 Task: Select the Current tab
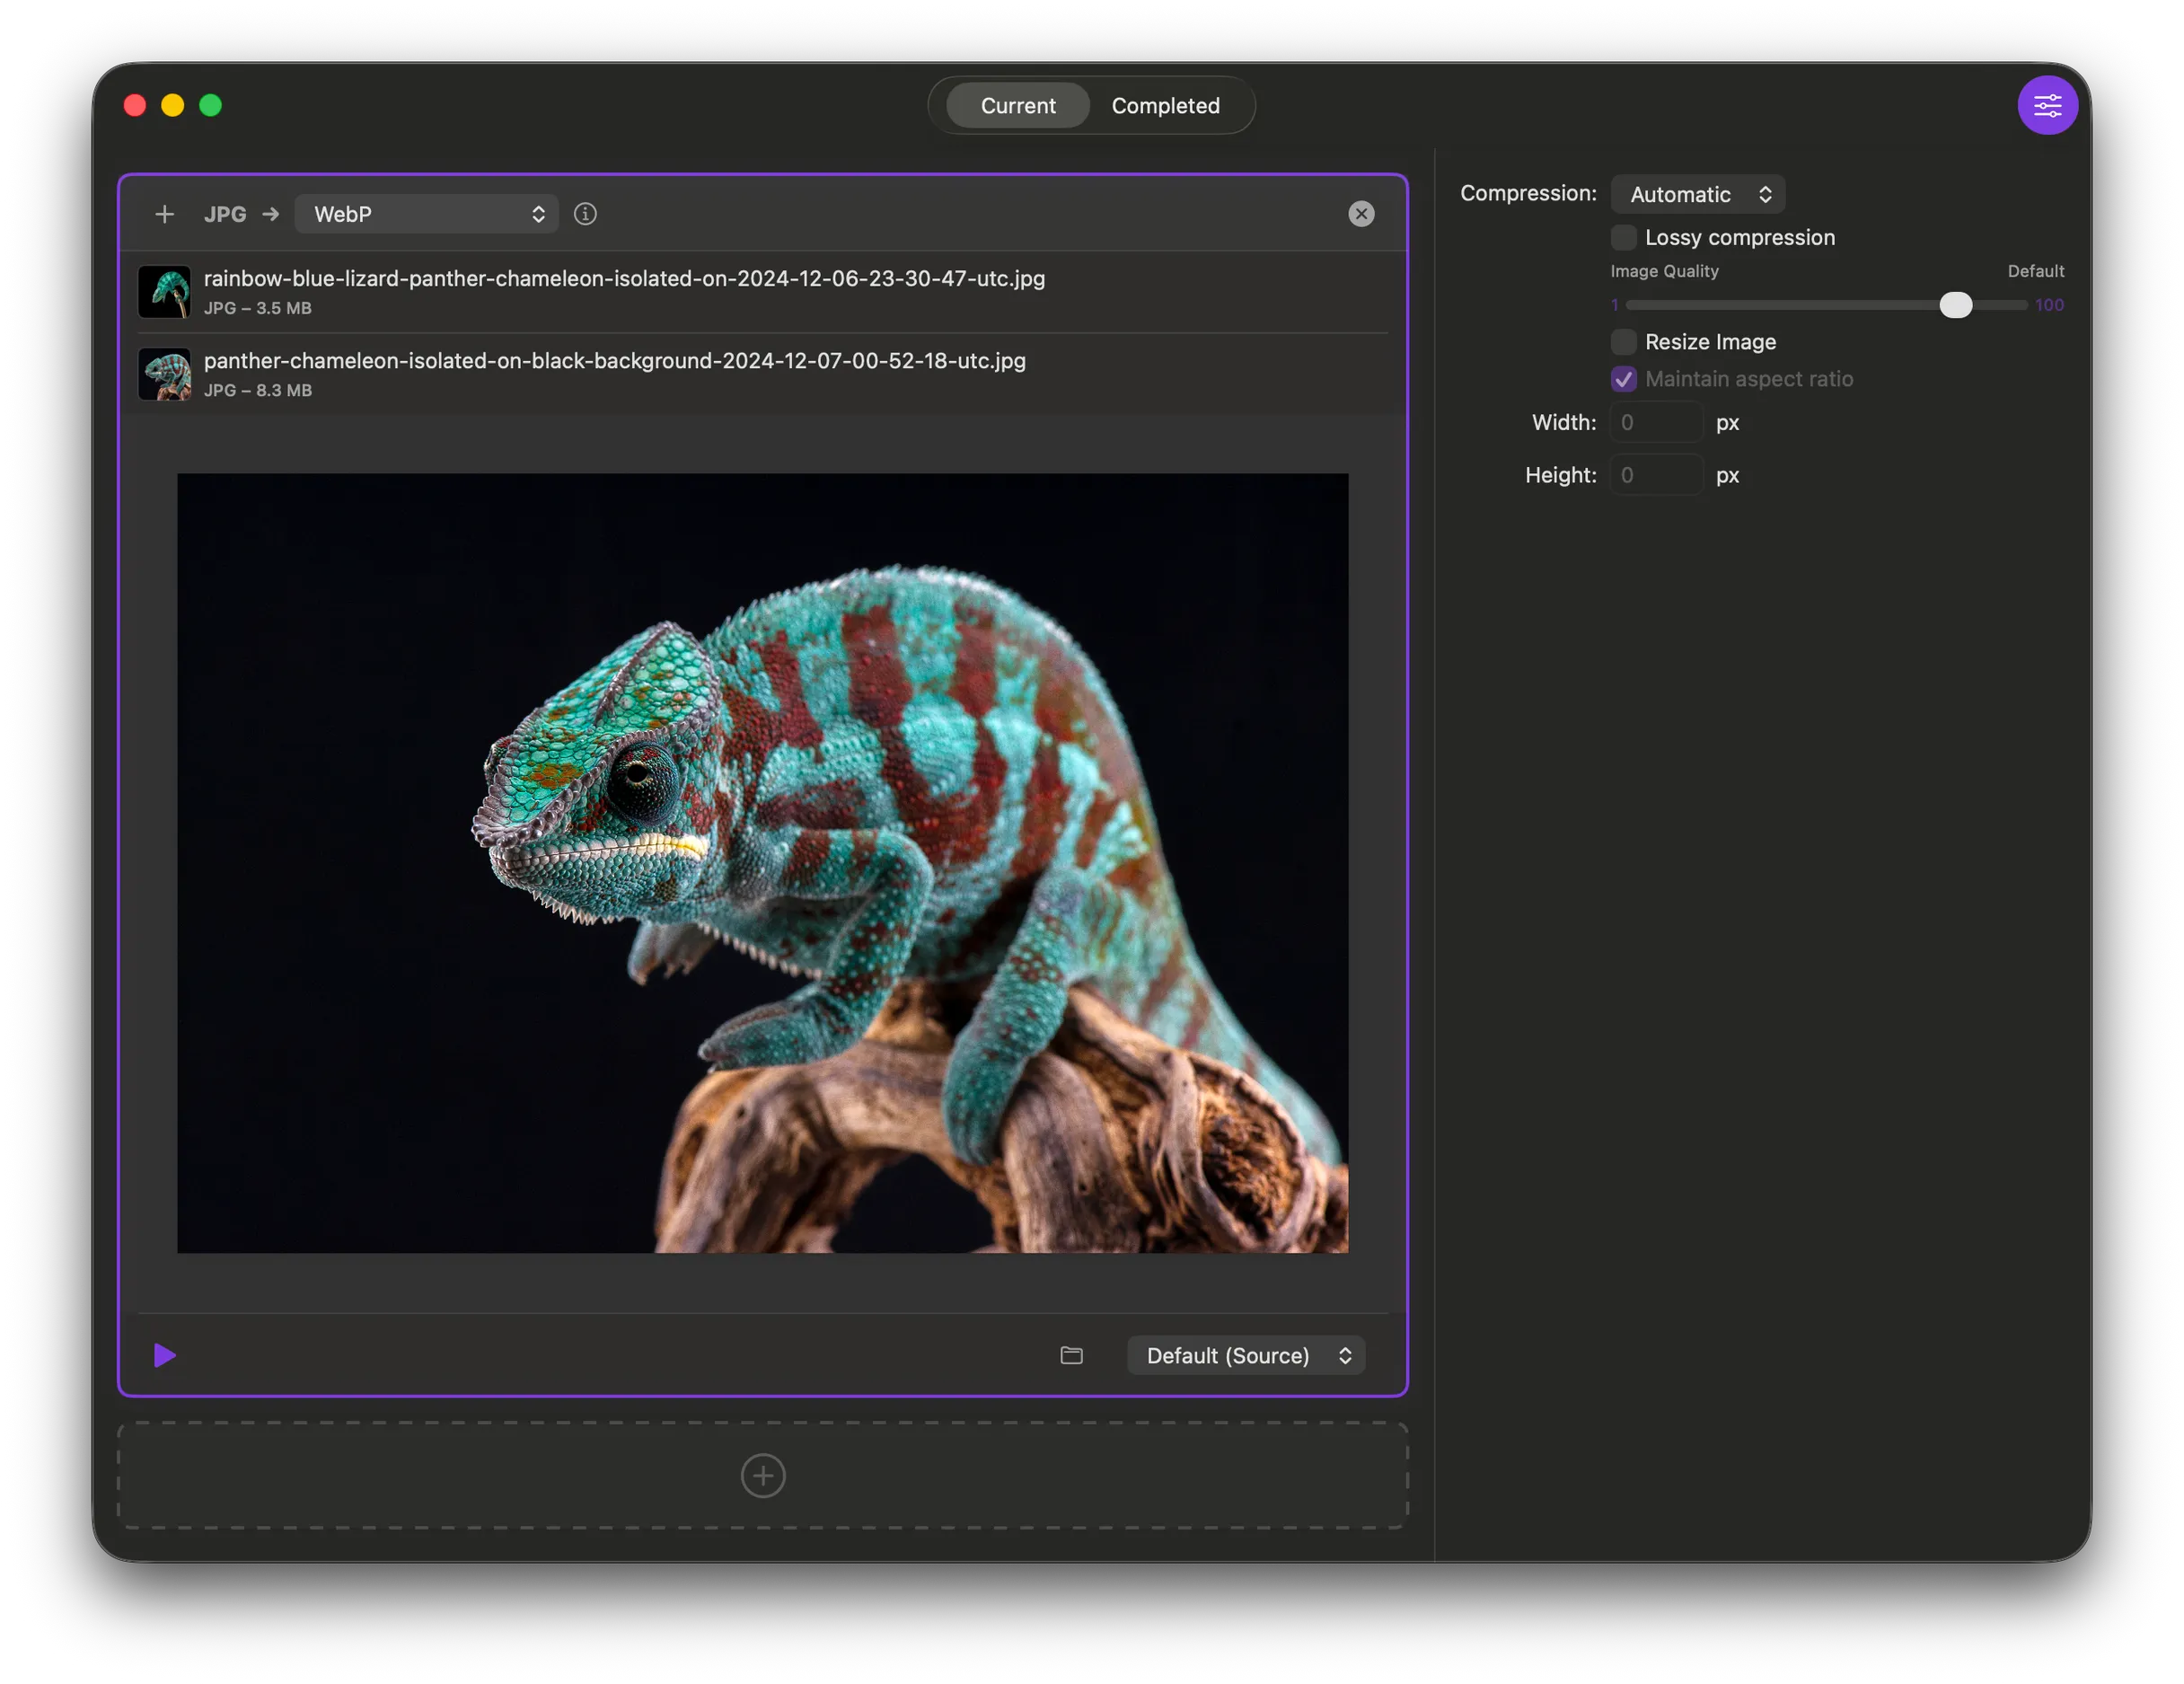tap(1018, 105)
